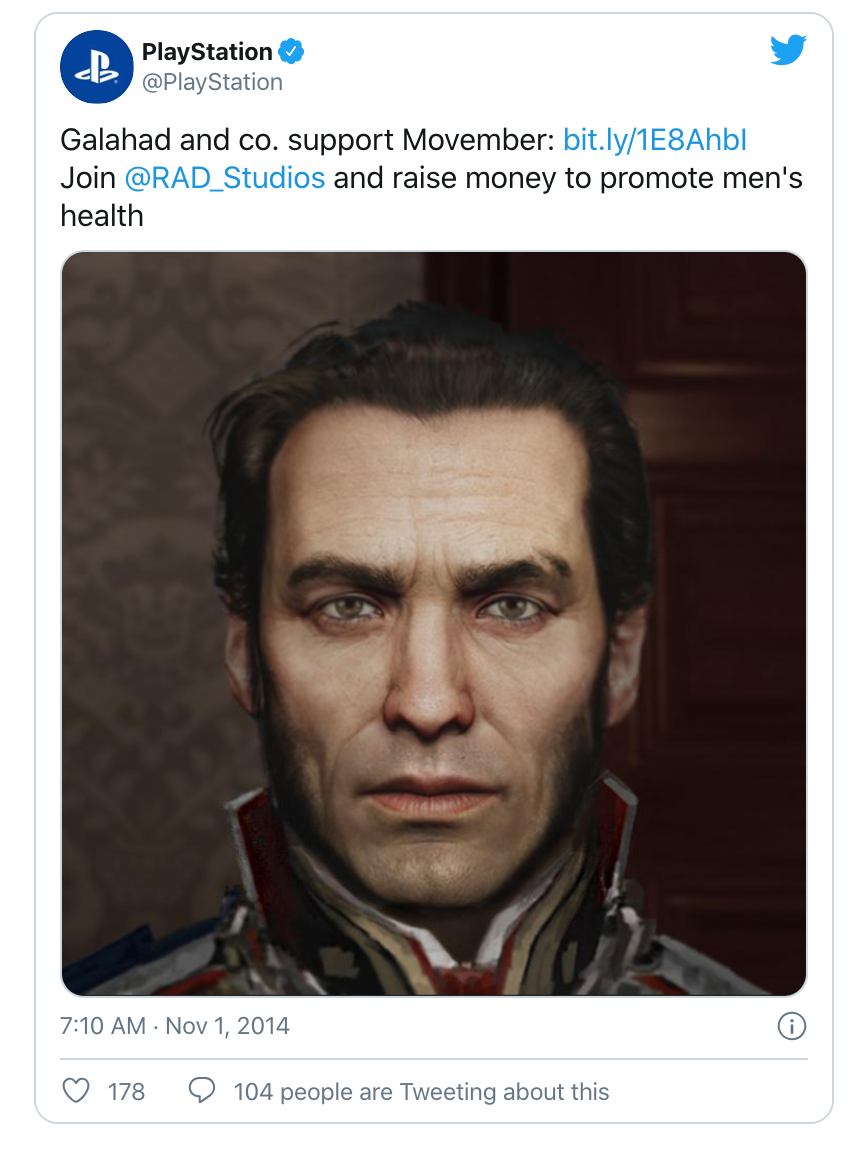This screenshot has width=862, height=1160.
Task: Open the tweet info circle icon
Action: 791,1026
